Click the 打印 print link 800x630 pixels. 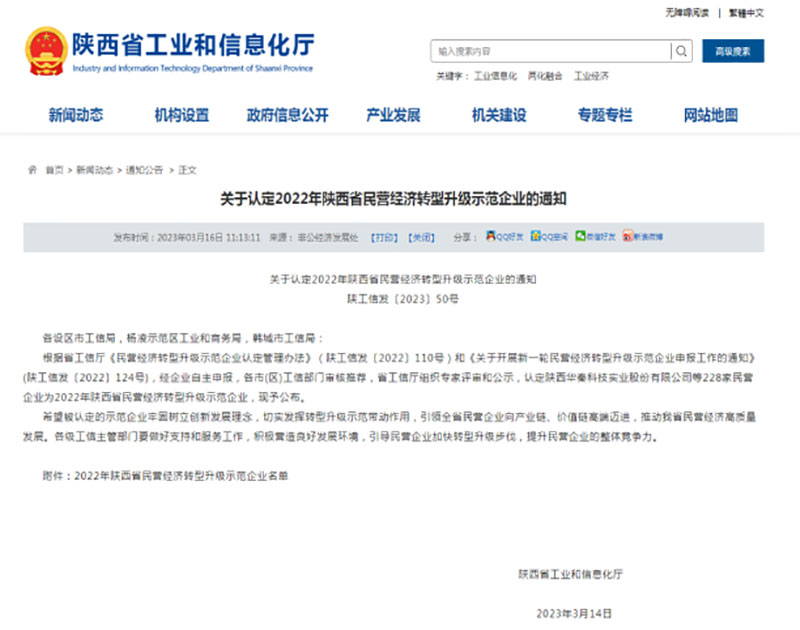[x=384, y=237]
